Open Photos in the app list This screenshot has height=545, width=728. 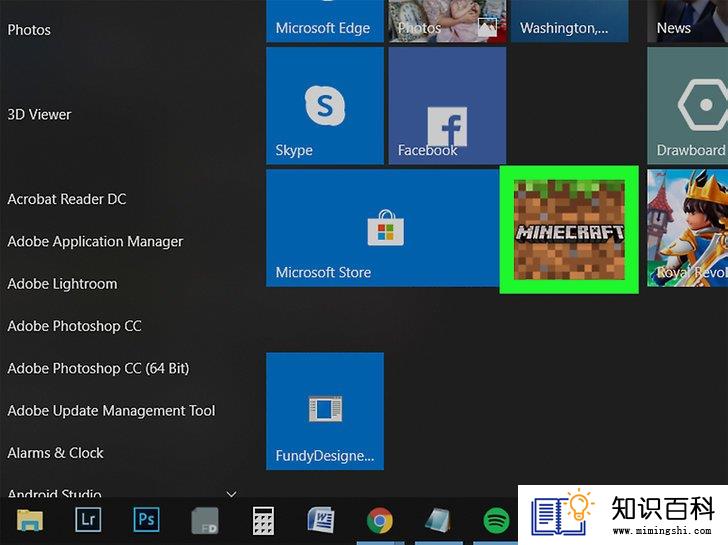click(29, 30)
